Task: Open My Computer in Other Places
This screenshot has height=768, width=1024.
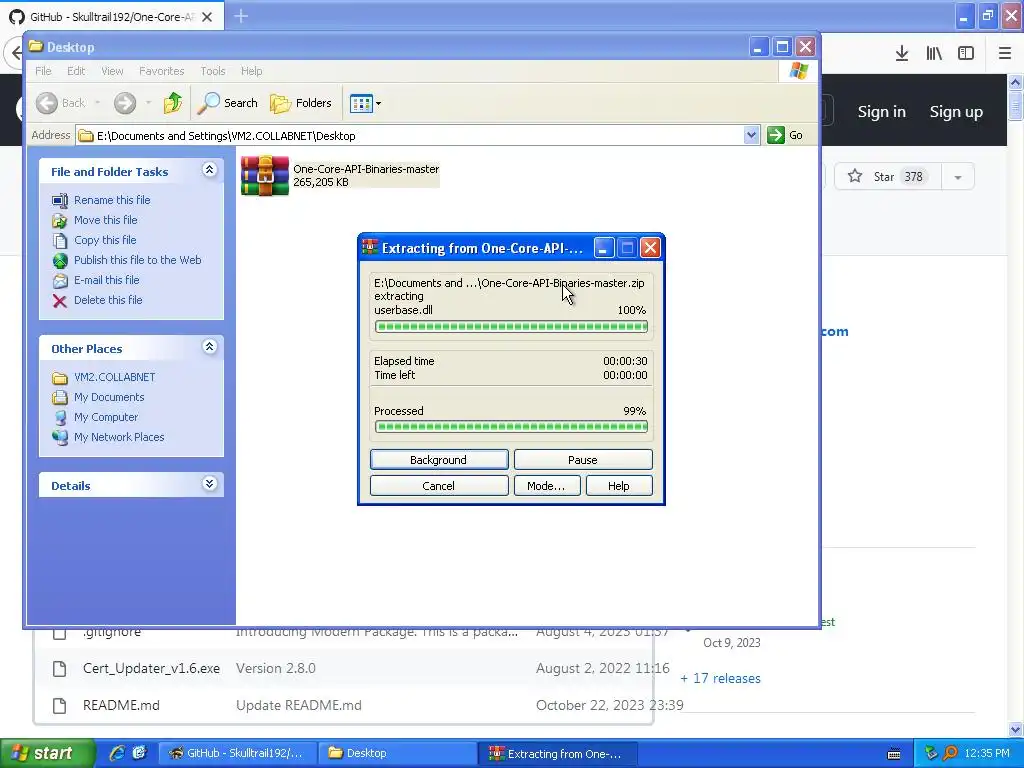Action: click(106, 417)
